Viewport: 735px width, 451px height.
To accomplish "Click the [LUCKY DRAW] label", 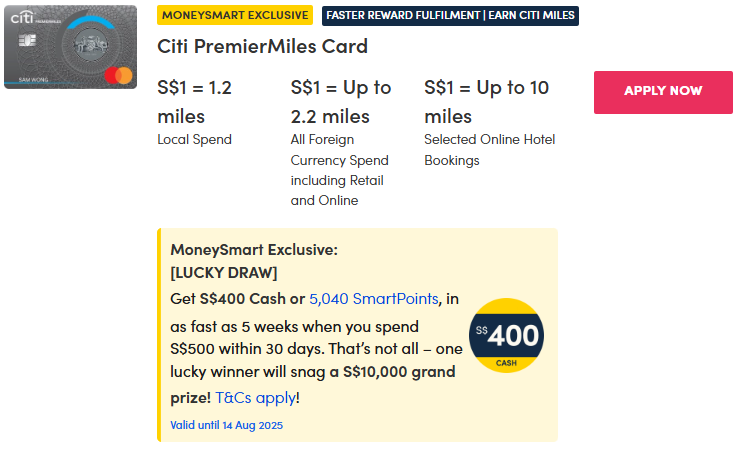I will tap(223, 273).
